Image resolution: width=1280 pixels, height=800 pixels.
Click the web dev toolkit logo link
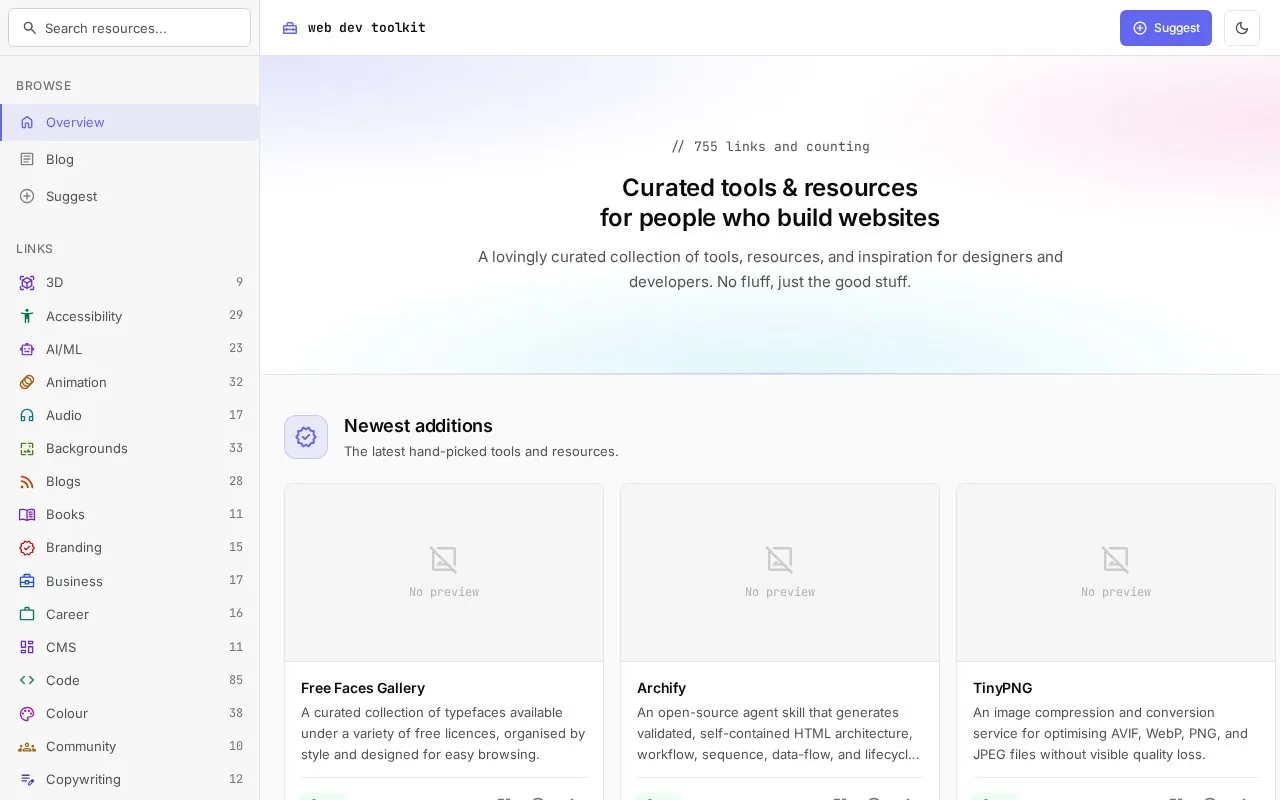pos(355,28)
